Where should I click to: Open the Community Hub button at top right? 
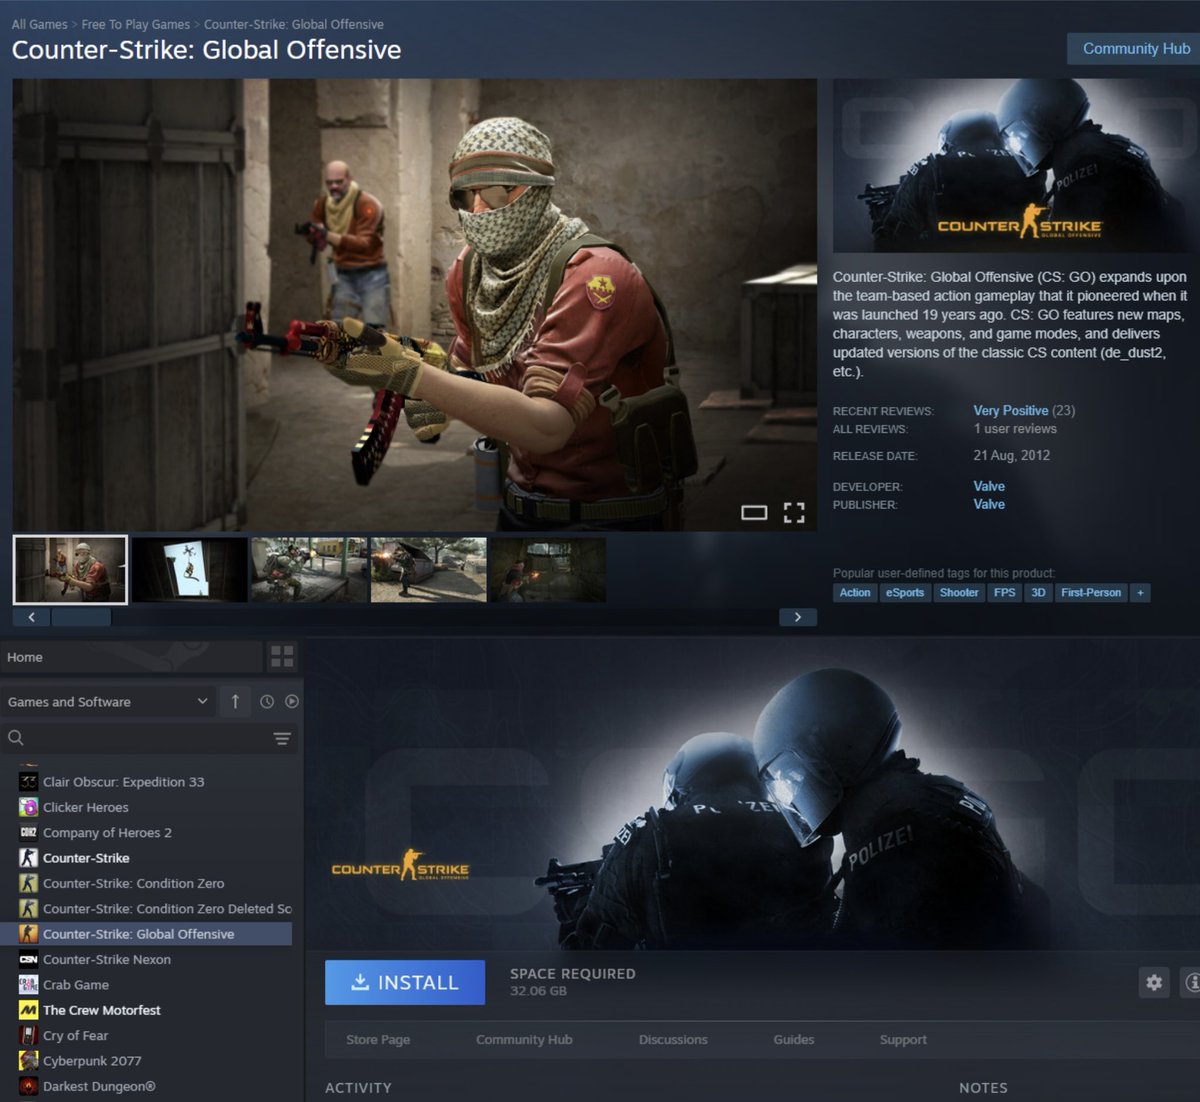tap(1134, 48)
